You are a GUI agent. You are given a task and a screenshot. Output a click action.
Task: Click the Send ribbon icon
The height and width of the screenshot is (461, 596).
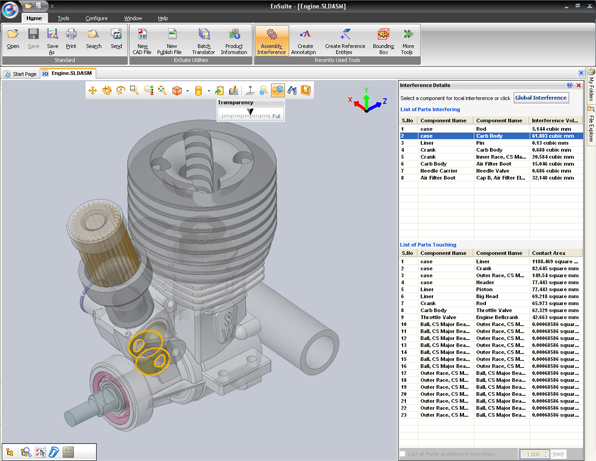116,39
